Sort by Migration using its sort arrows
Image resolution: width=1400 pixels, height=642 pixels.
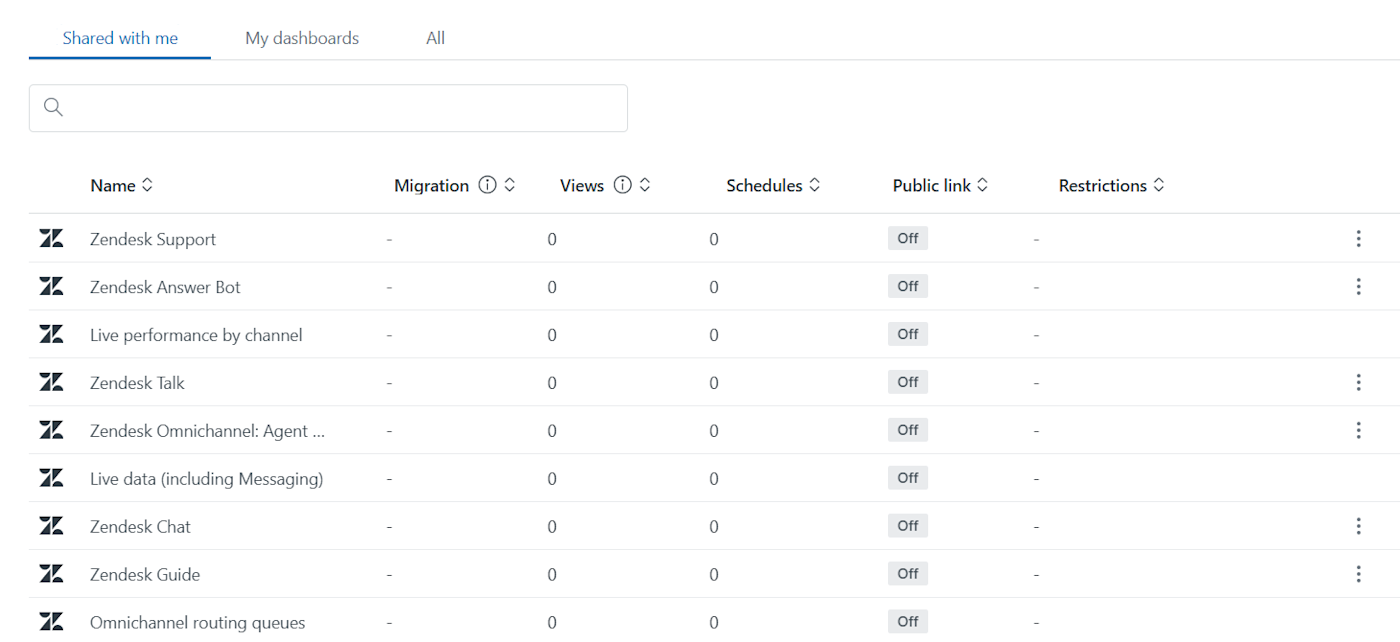point(509,185)
